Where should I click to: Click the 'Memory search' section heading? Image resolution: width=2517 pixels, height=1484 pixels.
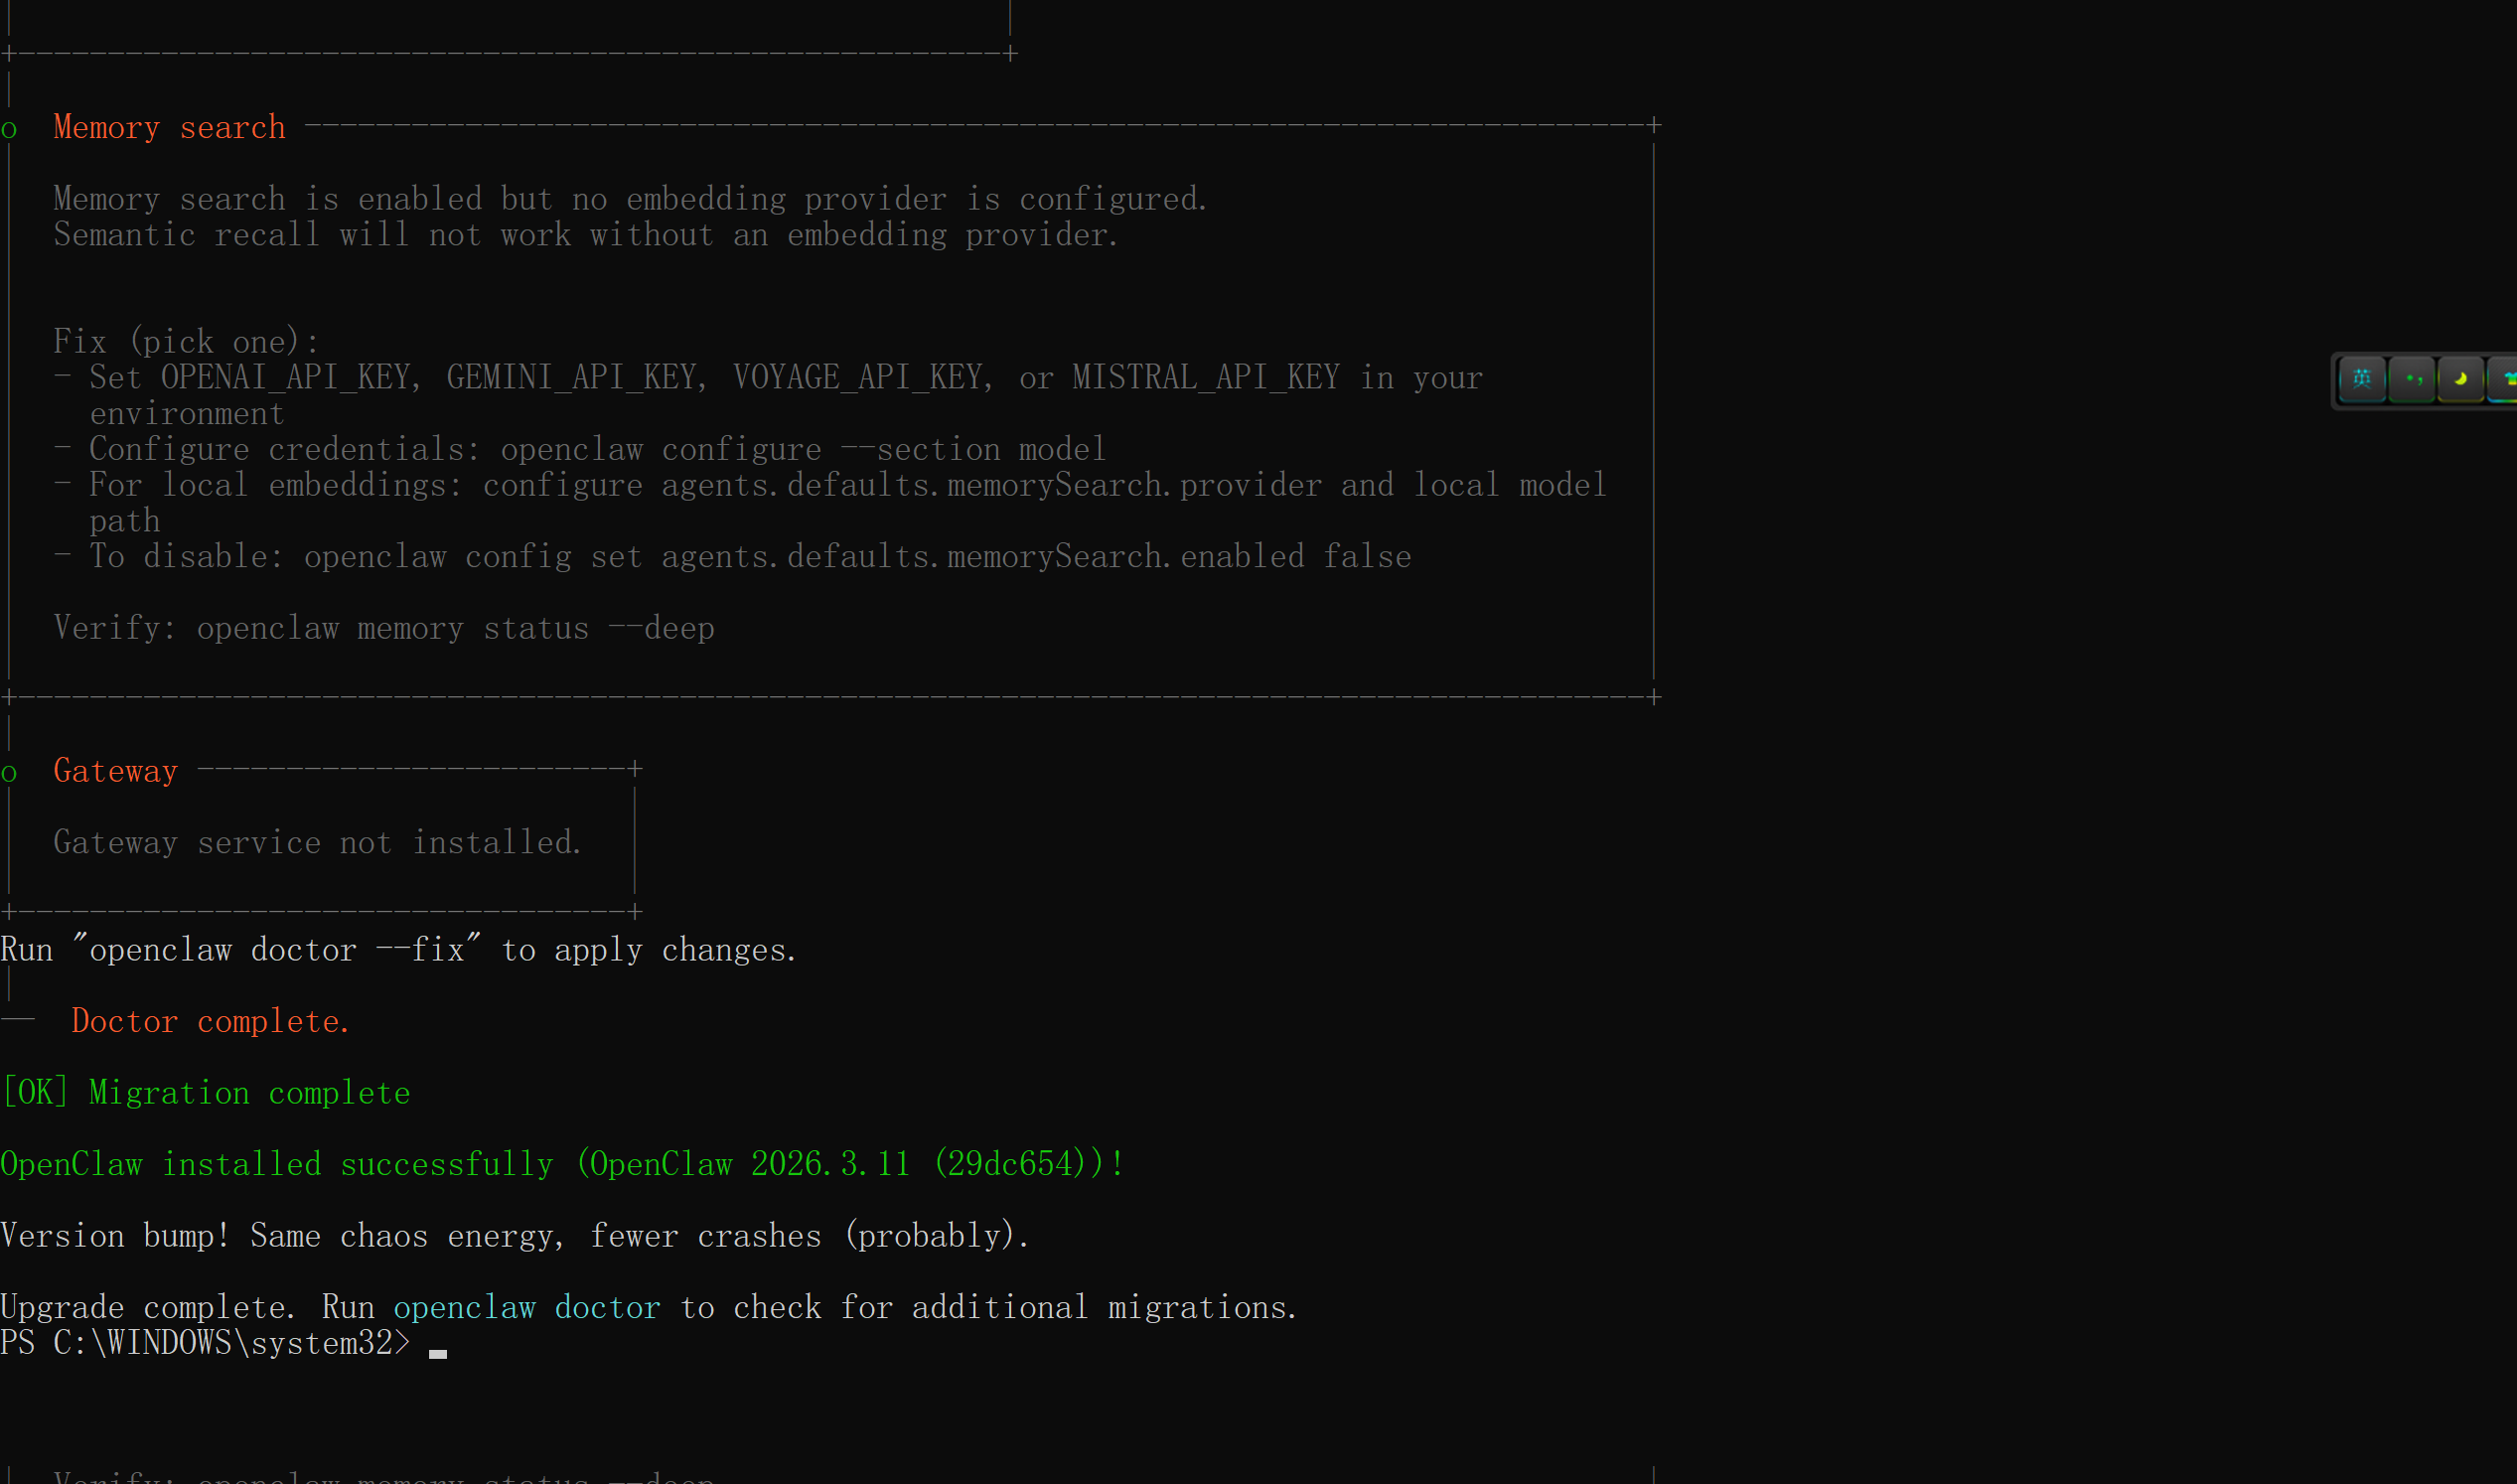[x=169, y=128]
